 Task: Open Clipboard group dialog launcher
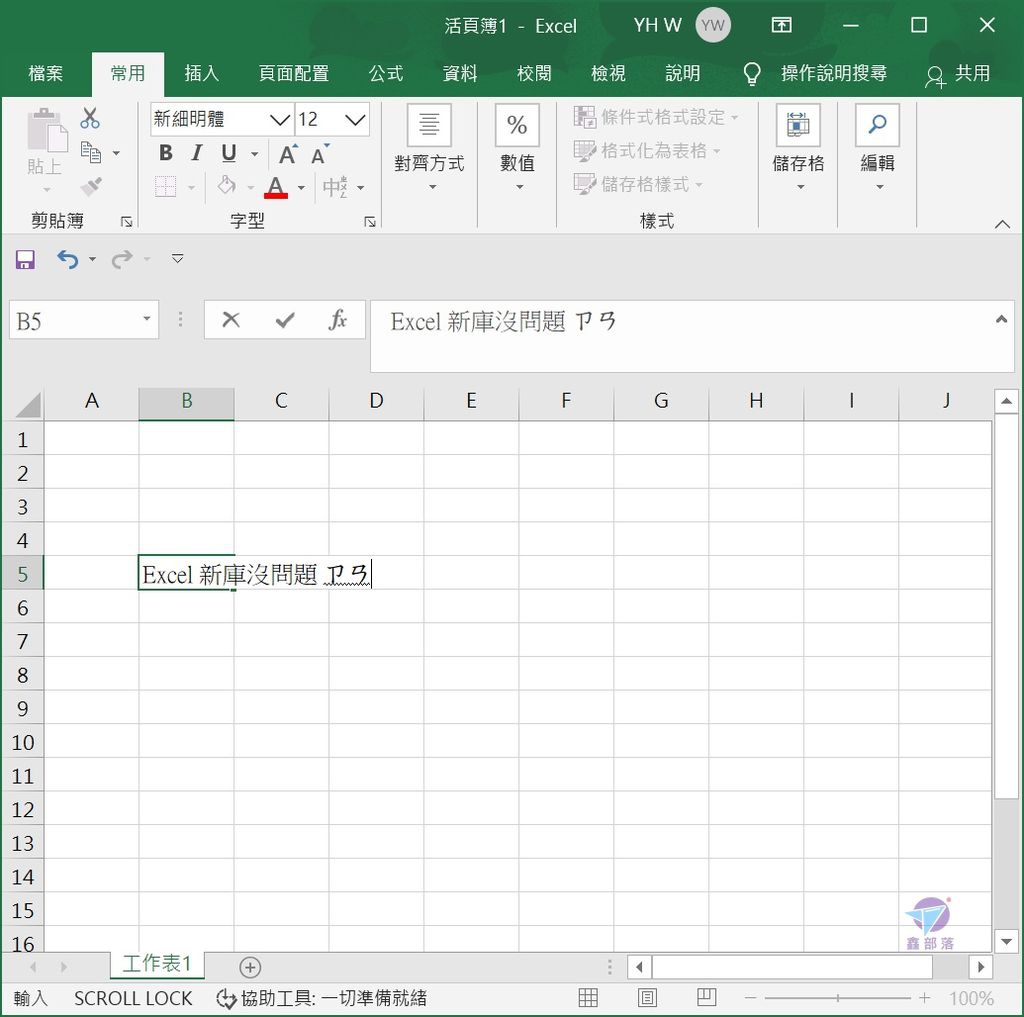(x=127, y=222)
